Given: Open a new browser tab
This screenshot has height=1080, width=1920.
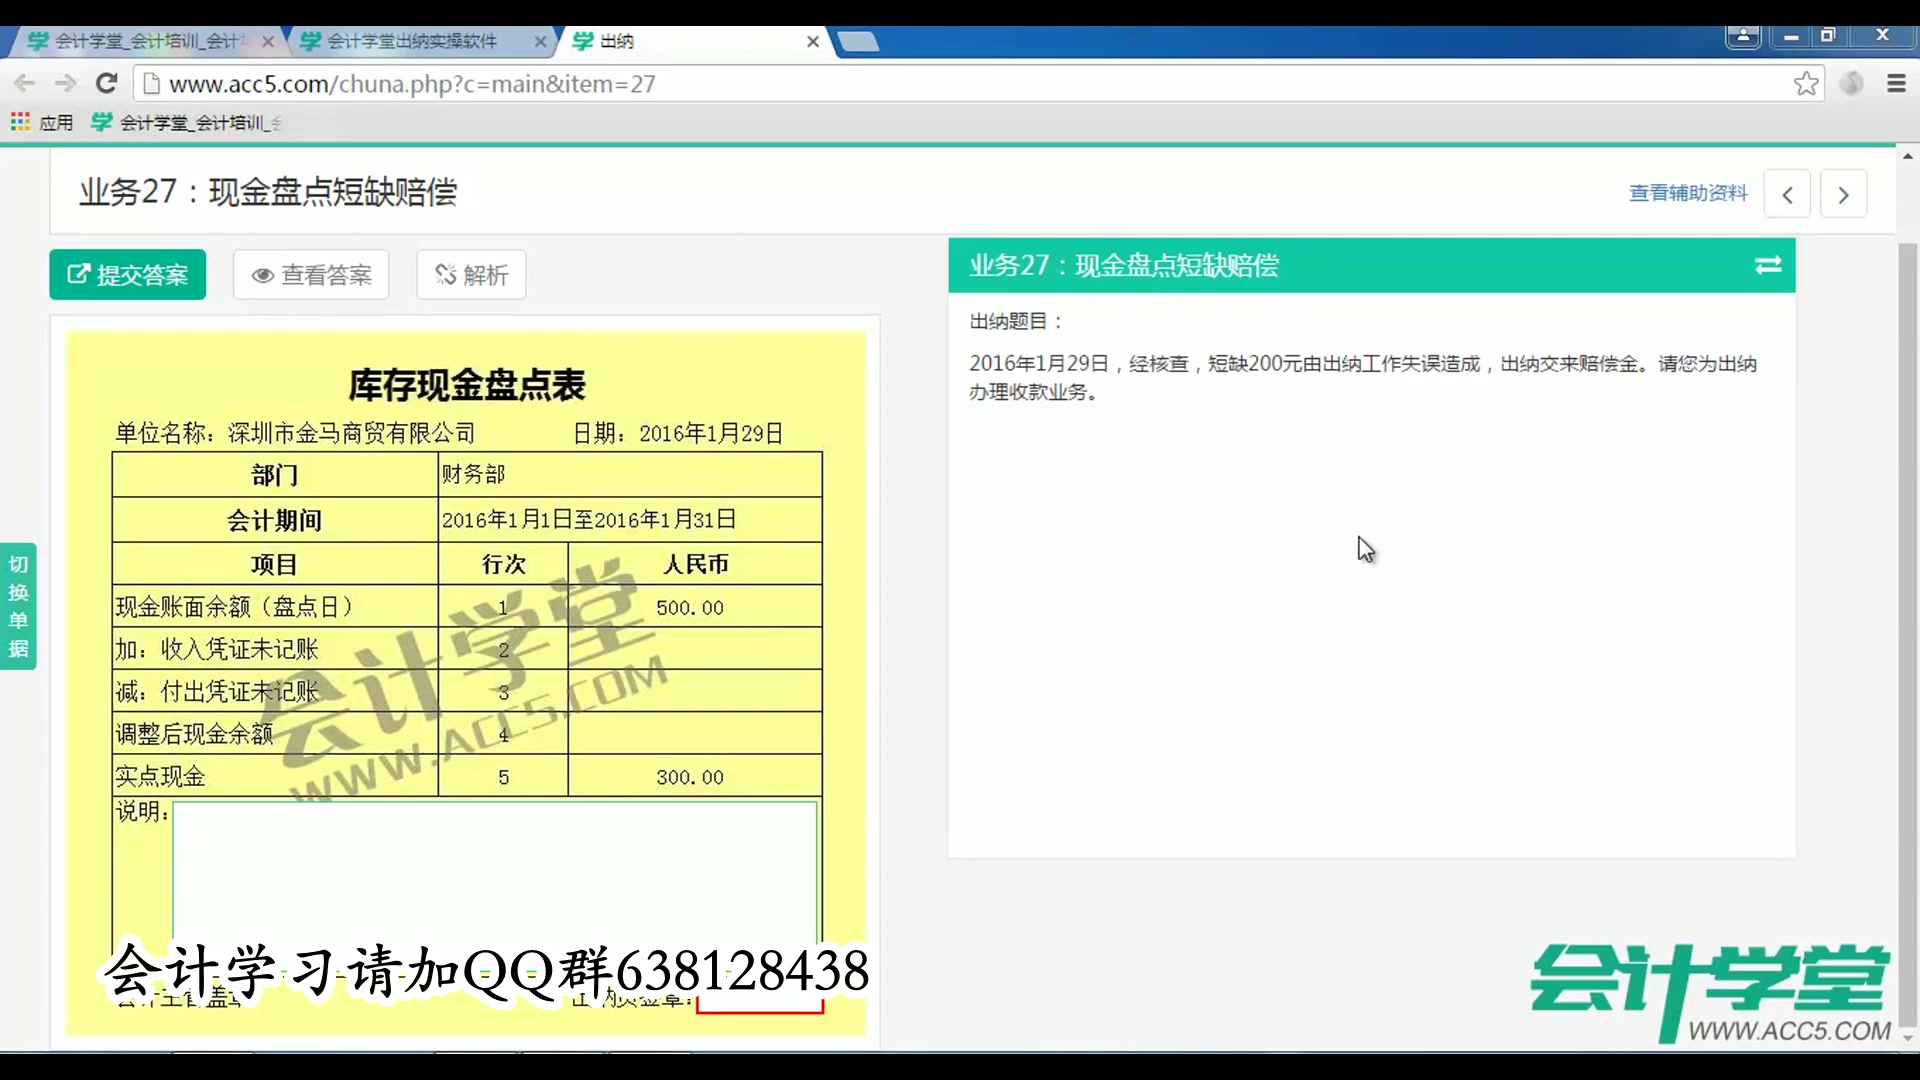Looking at the screenshot, I should (858, 41).
